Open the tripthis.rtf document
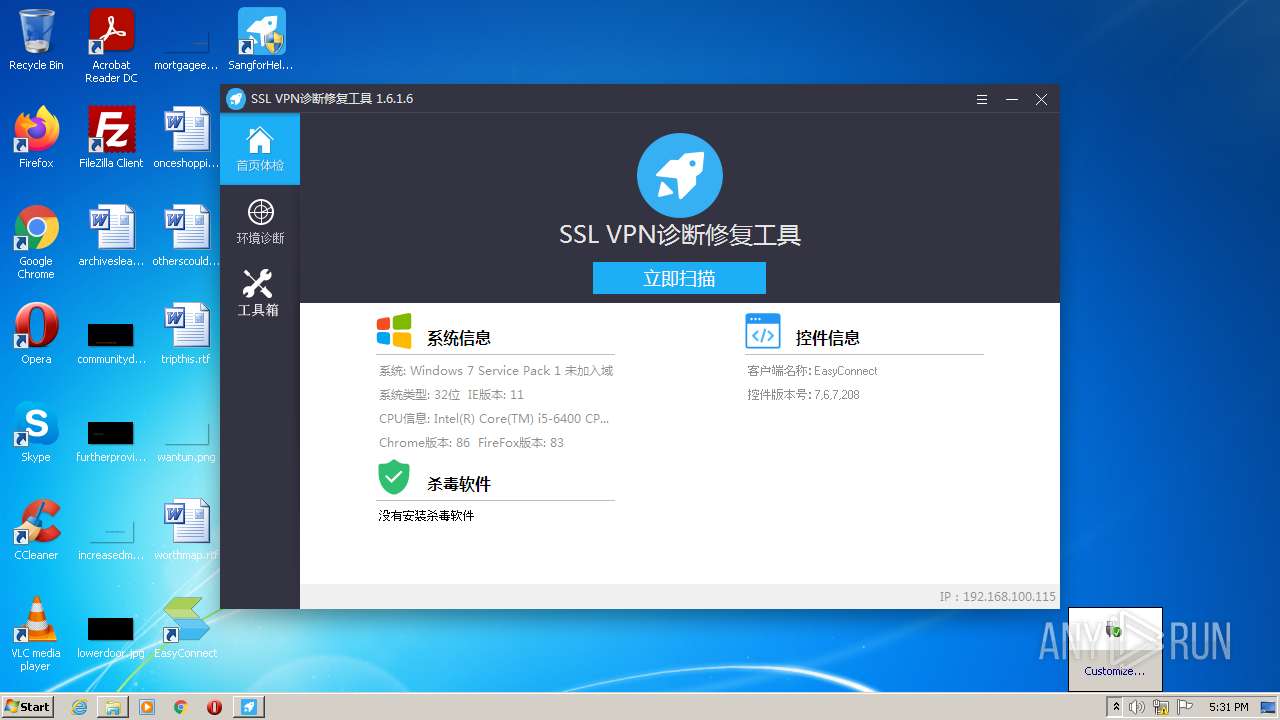The width and height of the screenshot is (1280, 720). click(x=186, y=333)
